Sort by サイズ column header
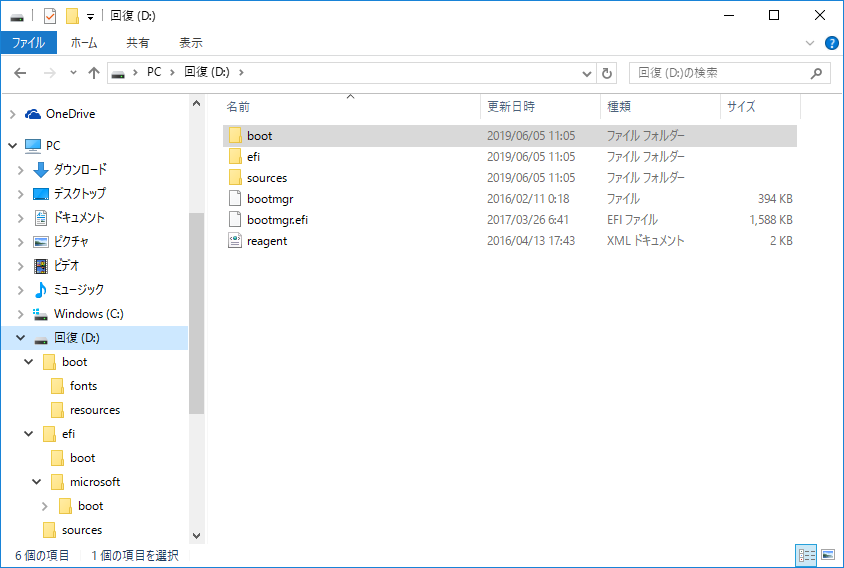 760,107
